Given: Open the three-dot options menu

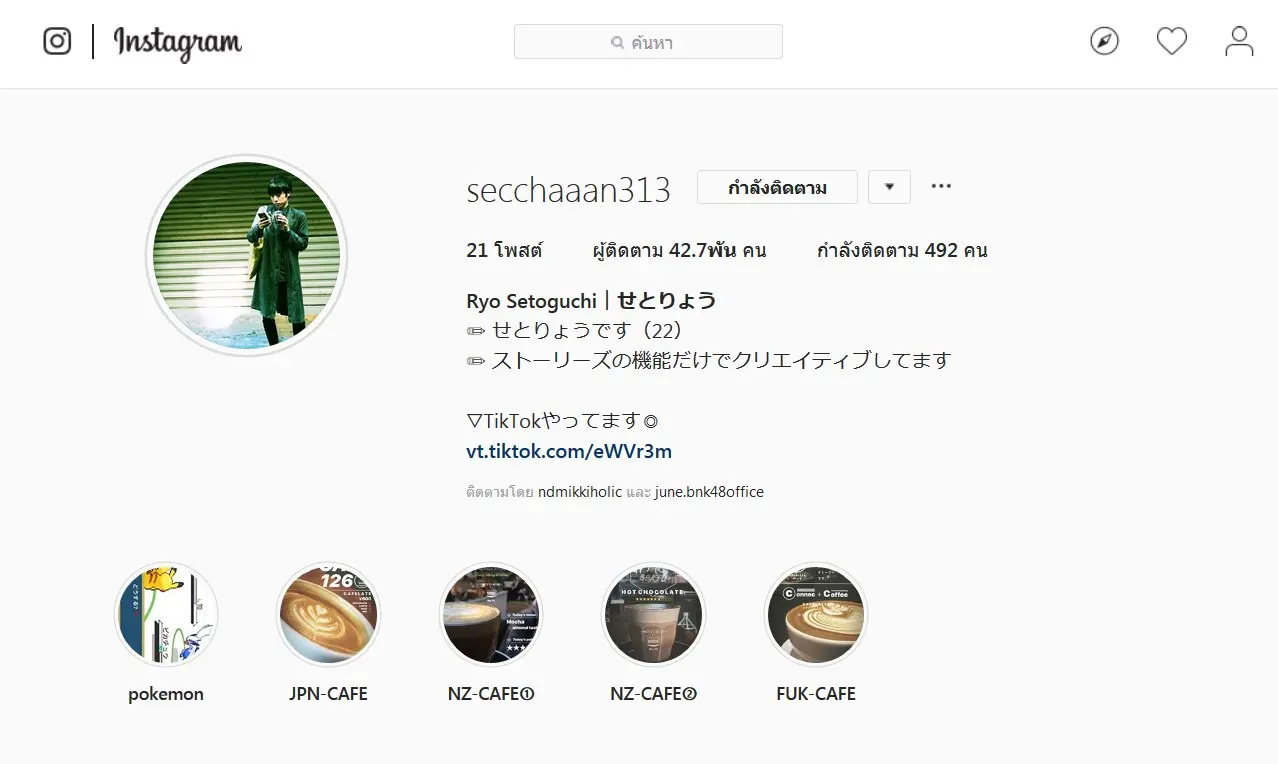Looking at the screenshot, I should point(941,186).
